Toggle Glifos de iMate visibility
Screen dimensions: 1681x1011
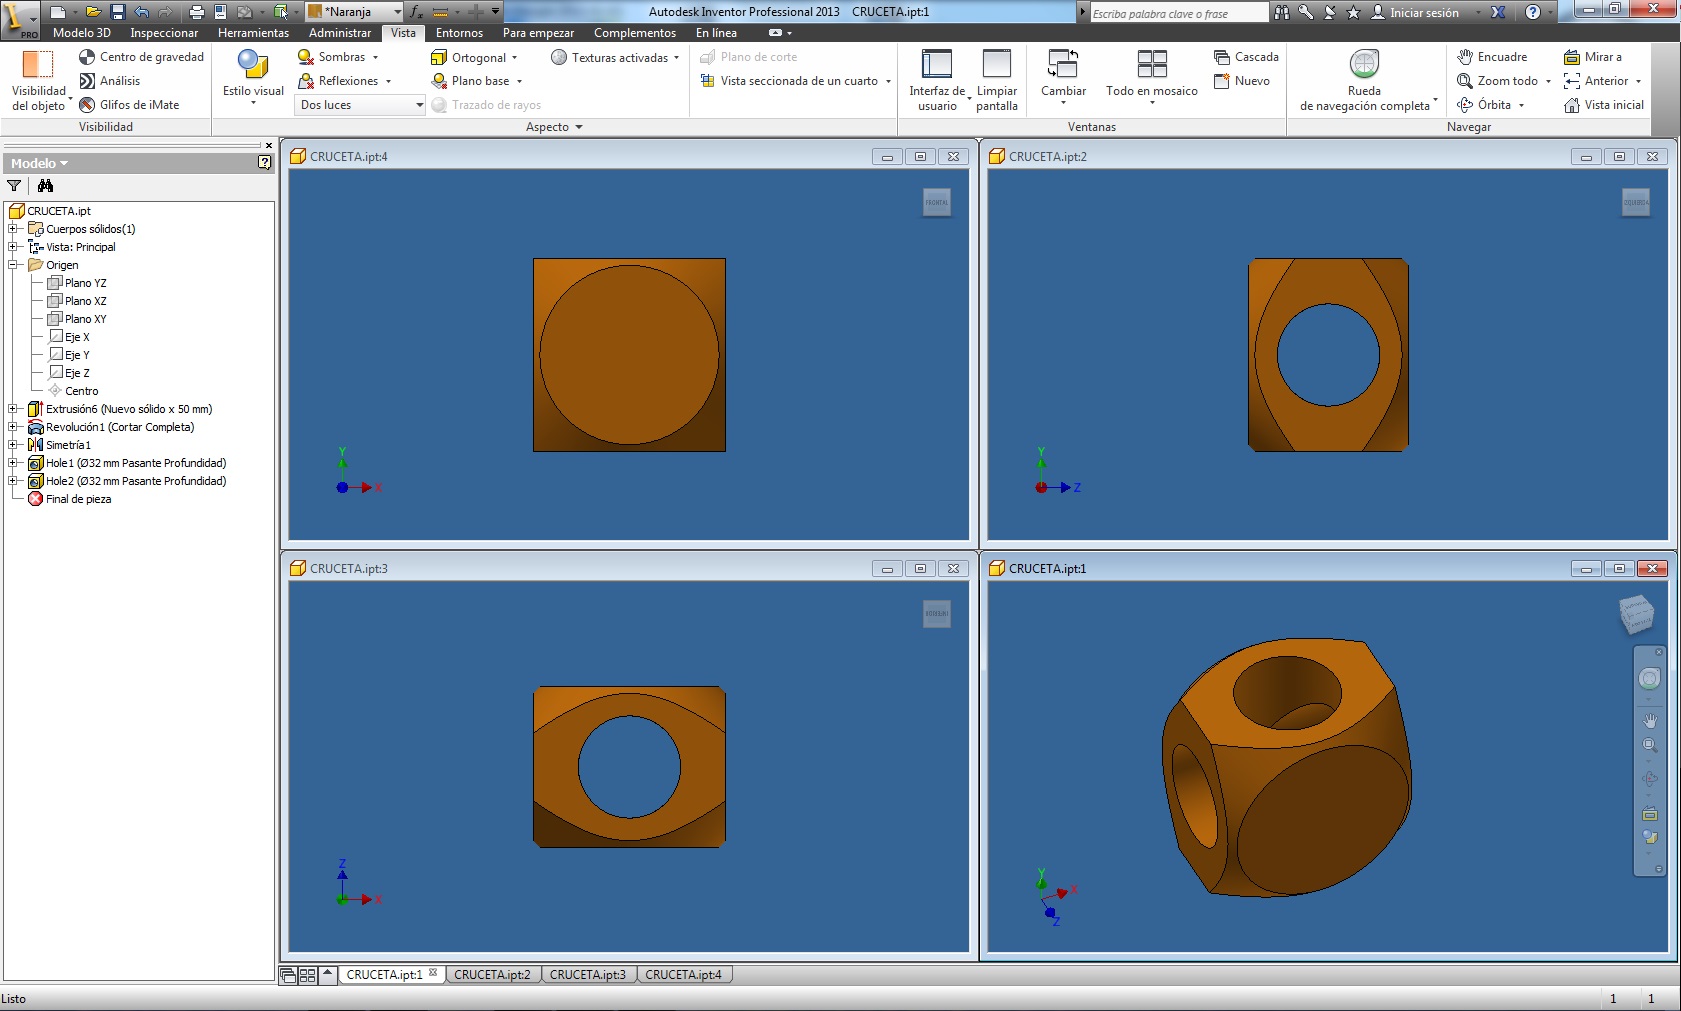[129, 105]
